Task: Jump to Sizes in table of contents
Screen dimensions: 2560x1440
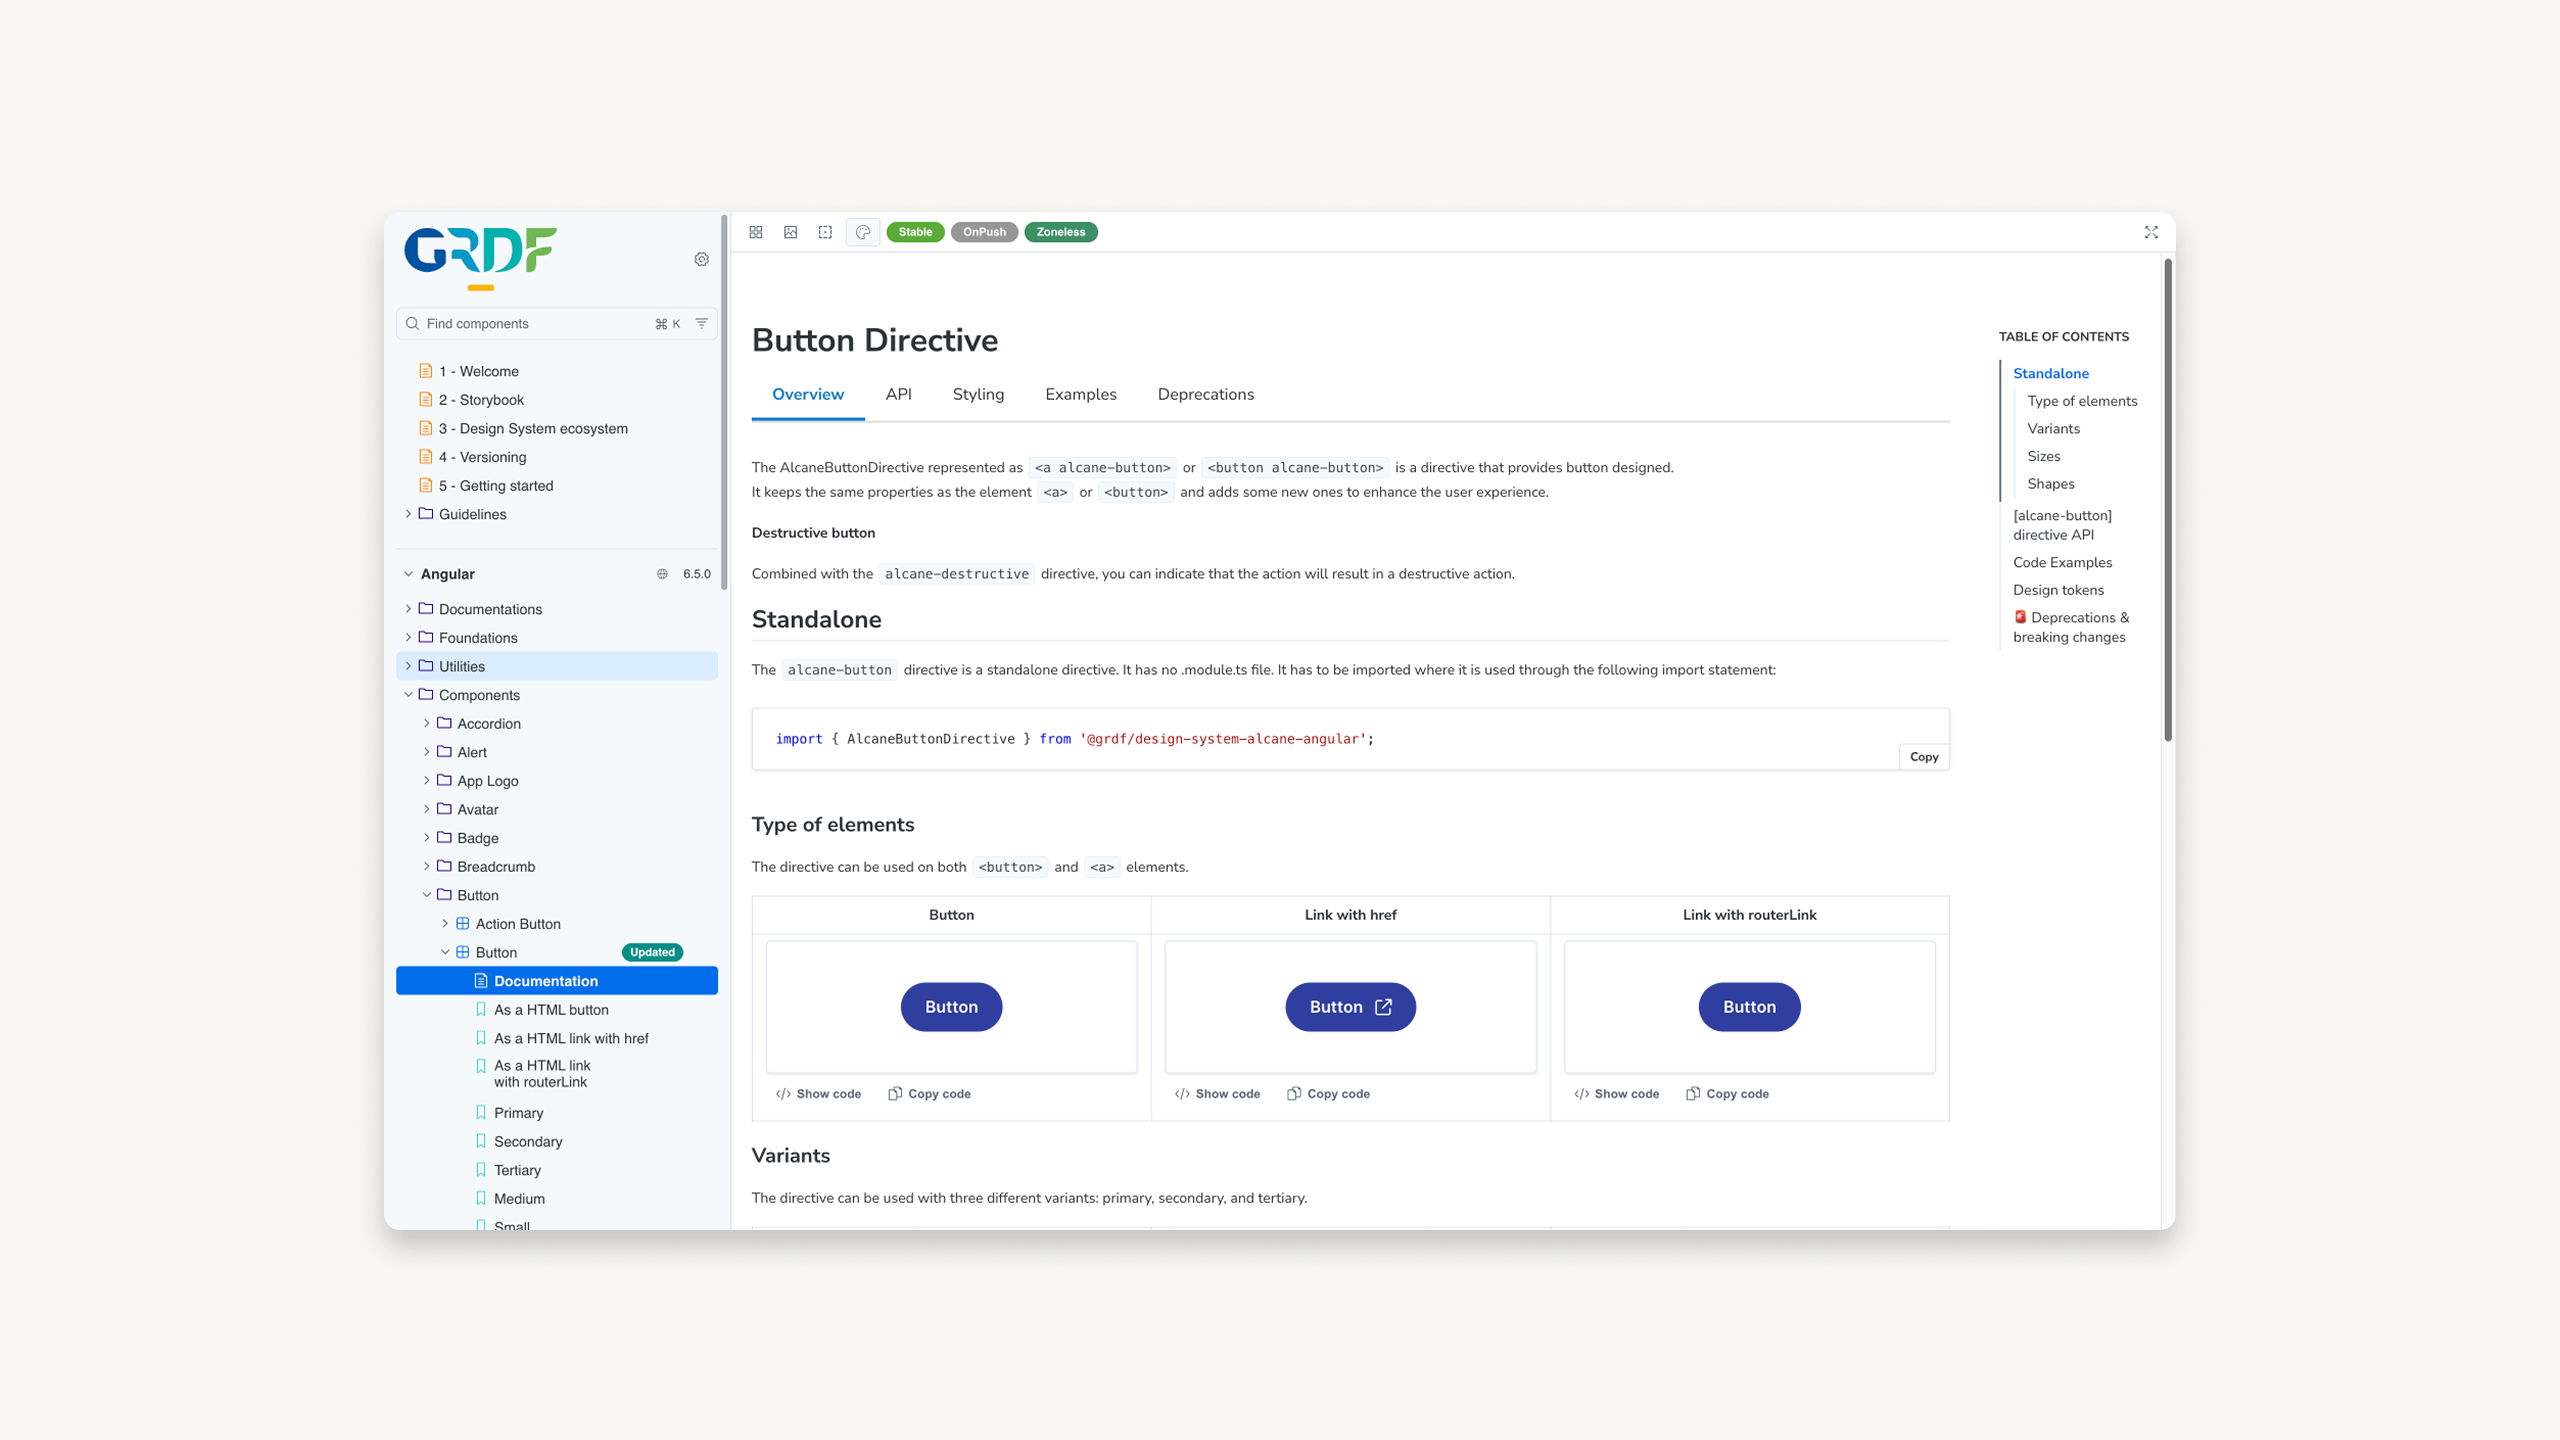Action: click(x=2043, y=456)
